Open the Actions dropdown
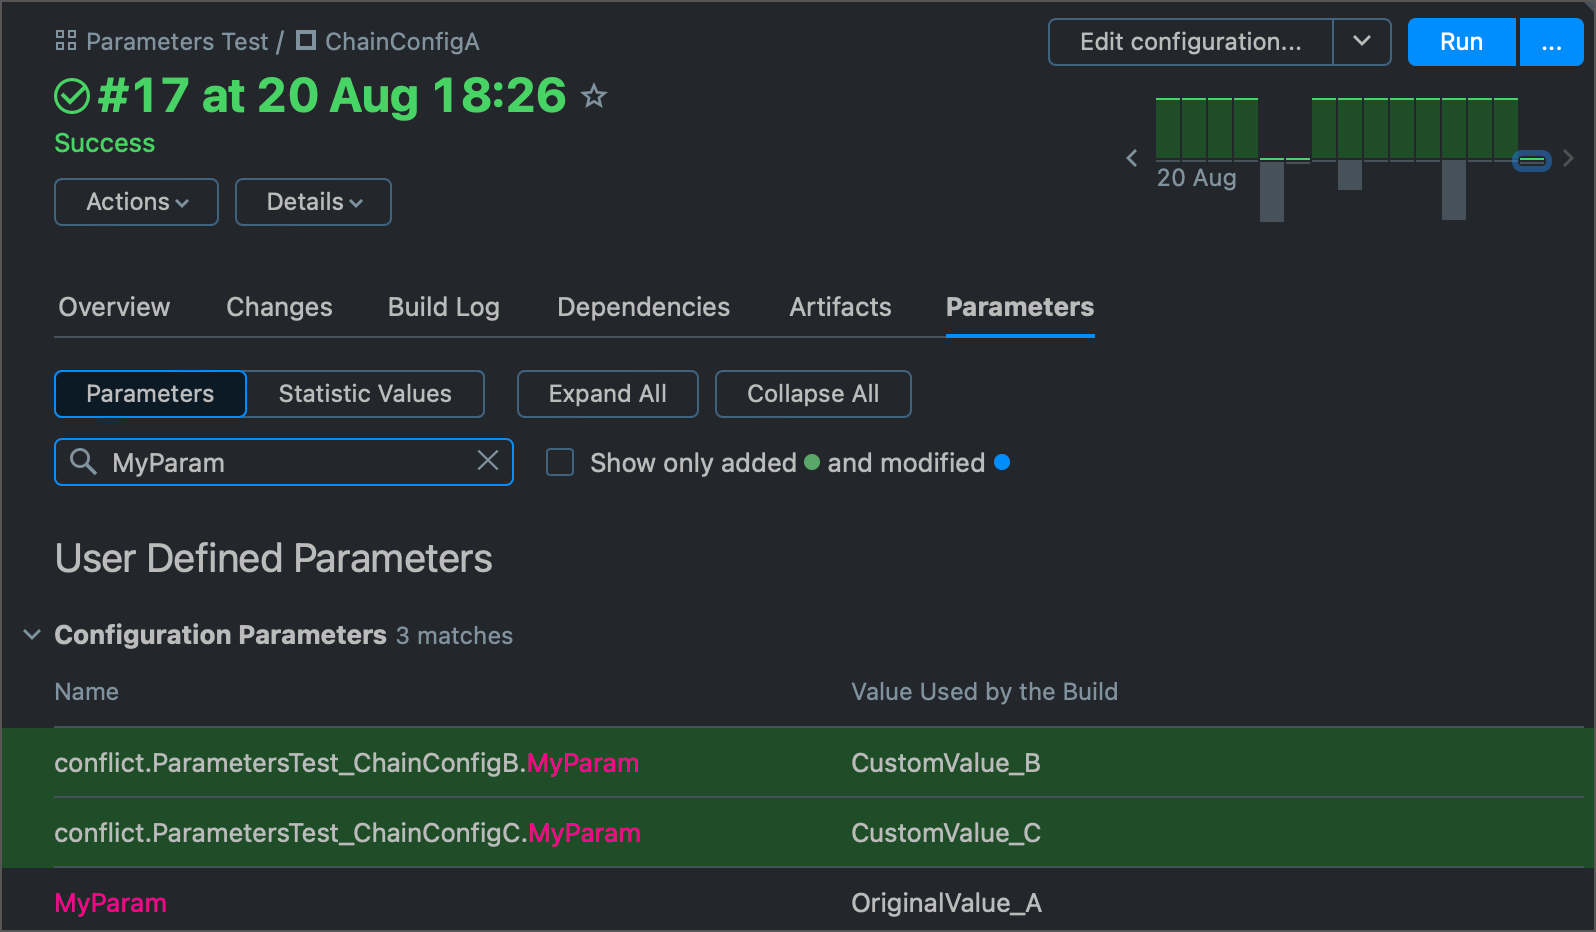1596x932 pixels. [136, 202]
